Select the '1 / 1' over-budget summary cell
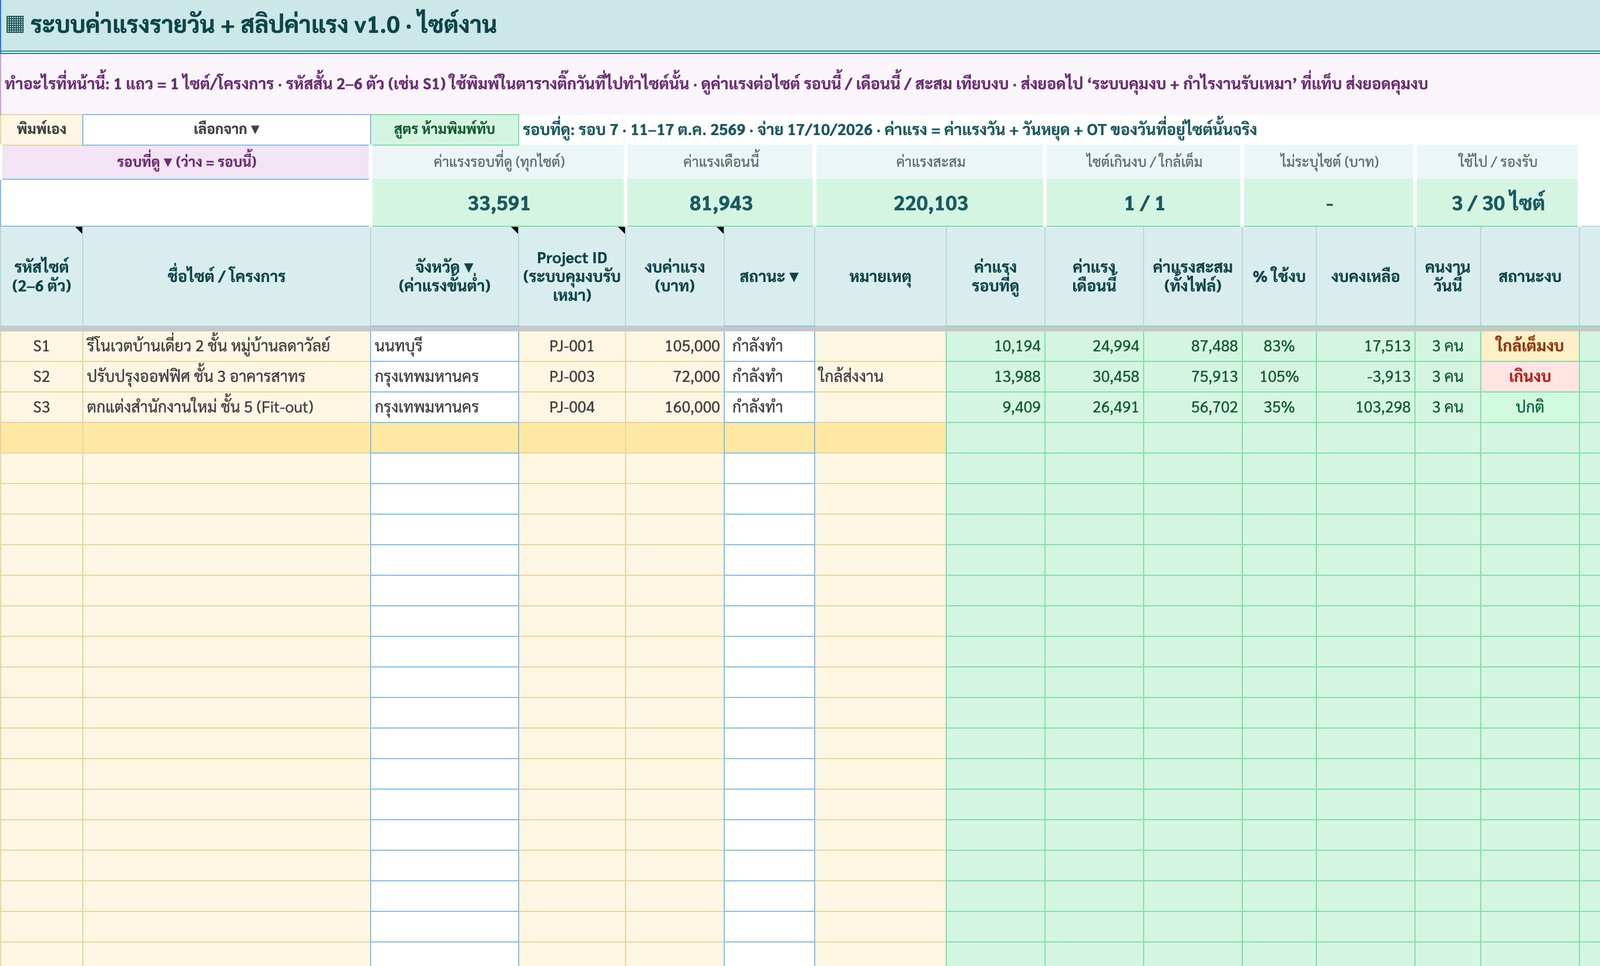 point(1144,203)
